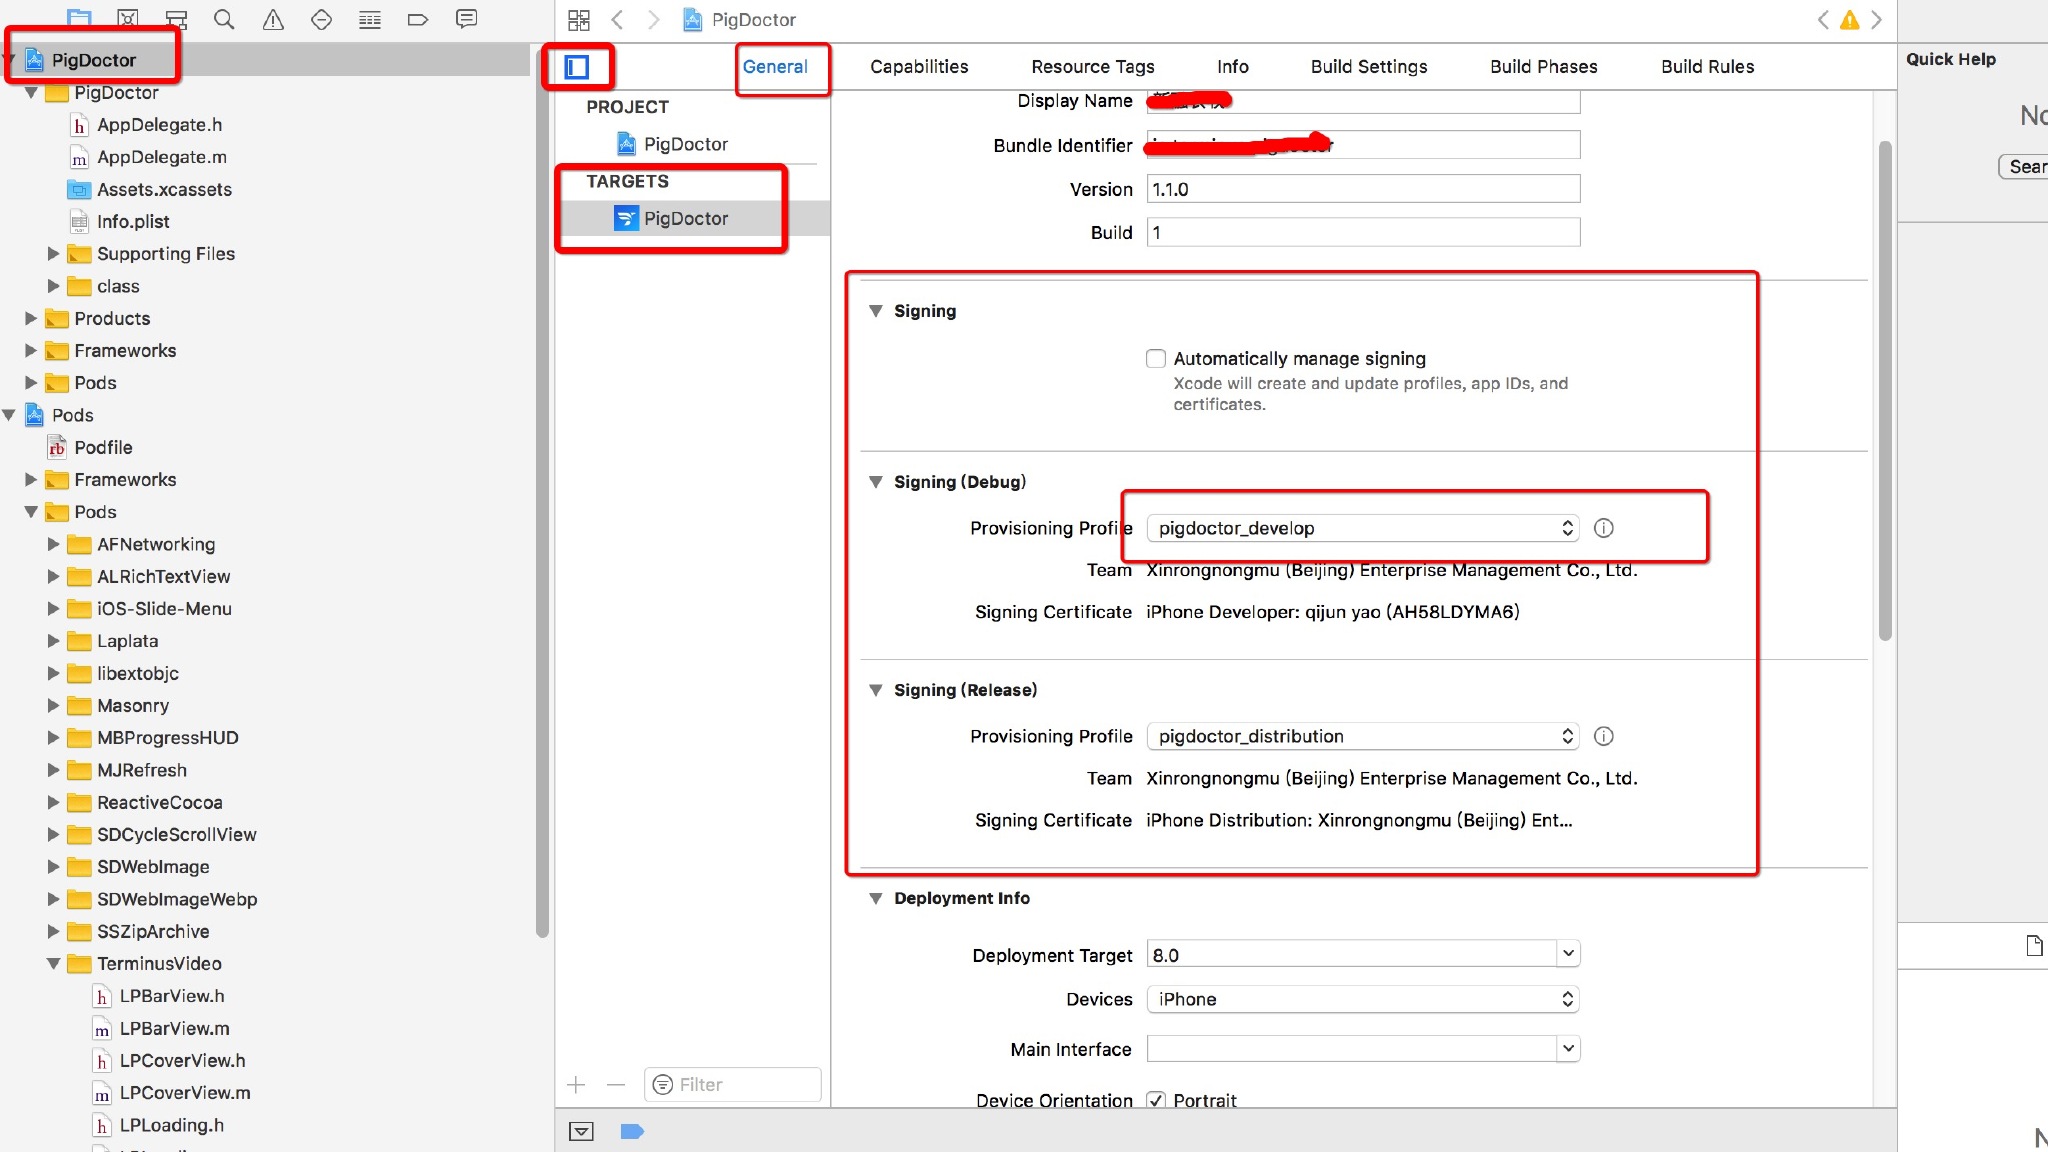The width and height of the screenshot is (2048, 1152).
Task: Add a new target with the plus icon
Action: coord(576,1085)
